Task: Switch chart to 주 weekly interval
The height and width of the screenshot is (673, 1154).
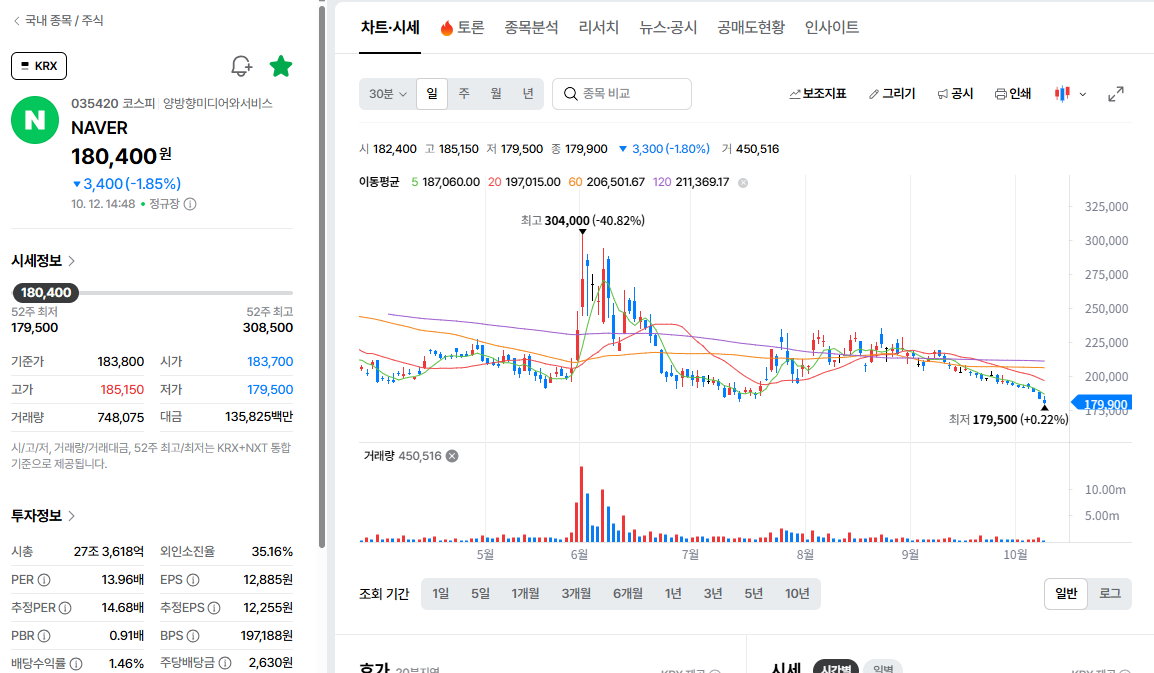Action: tap(464, 94)
